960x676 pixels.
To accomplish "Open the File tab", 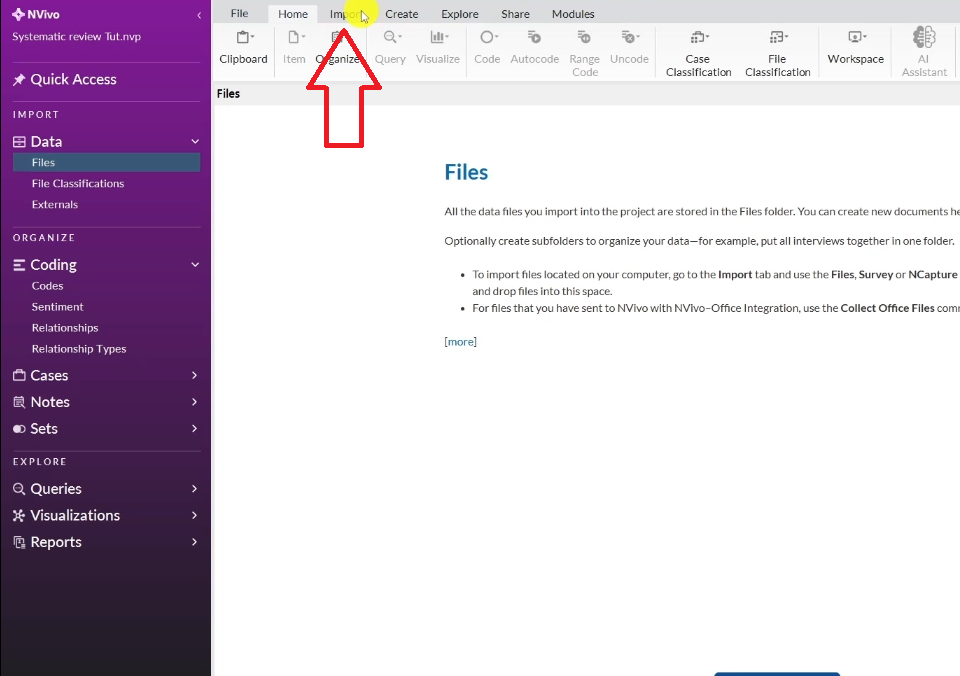I will [239, 13].
